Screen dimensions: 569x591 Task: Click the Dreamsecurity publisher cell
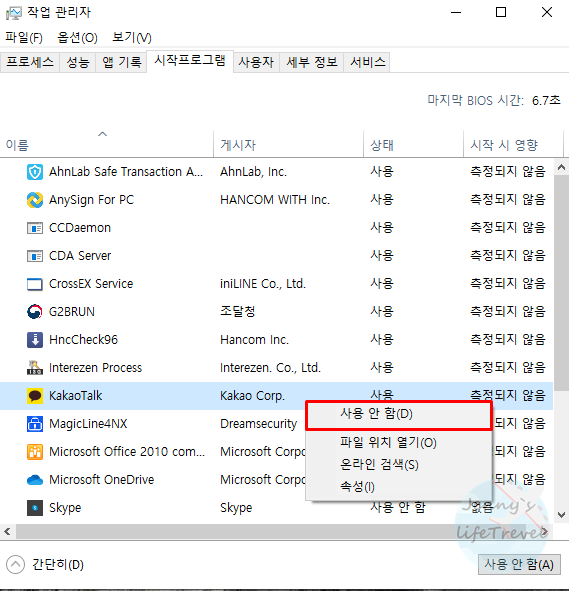(x=258, y=424)
